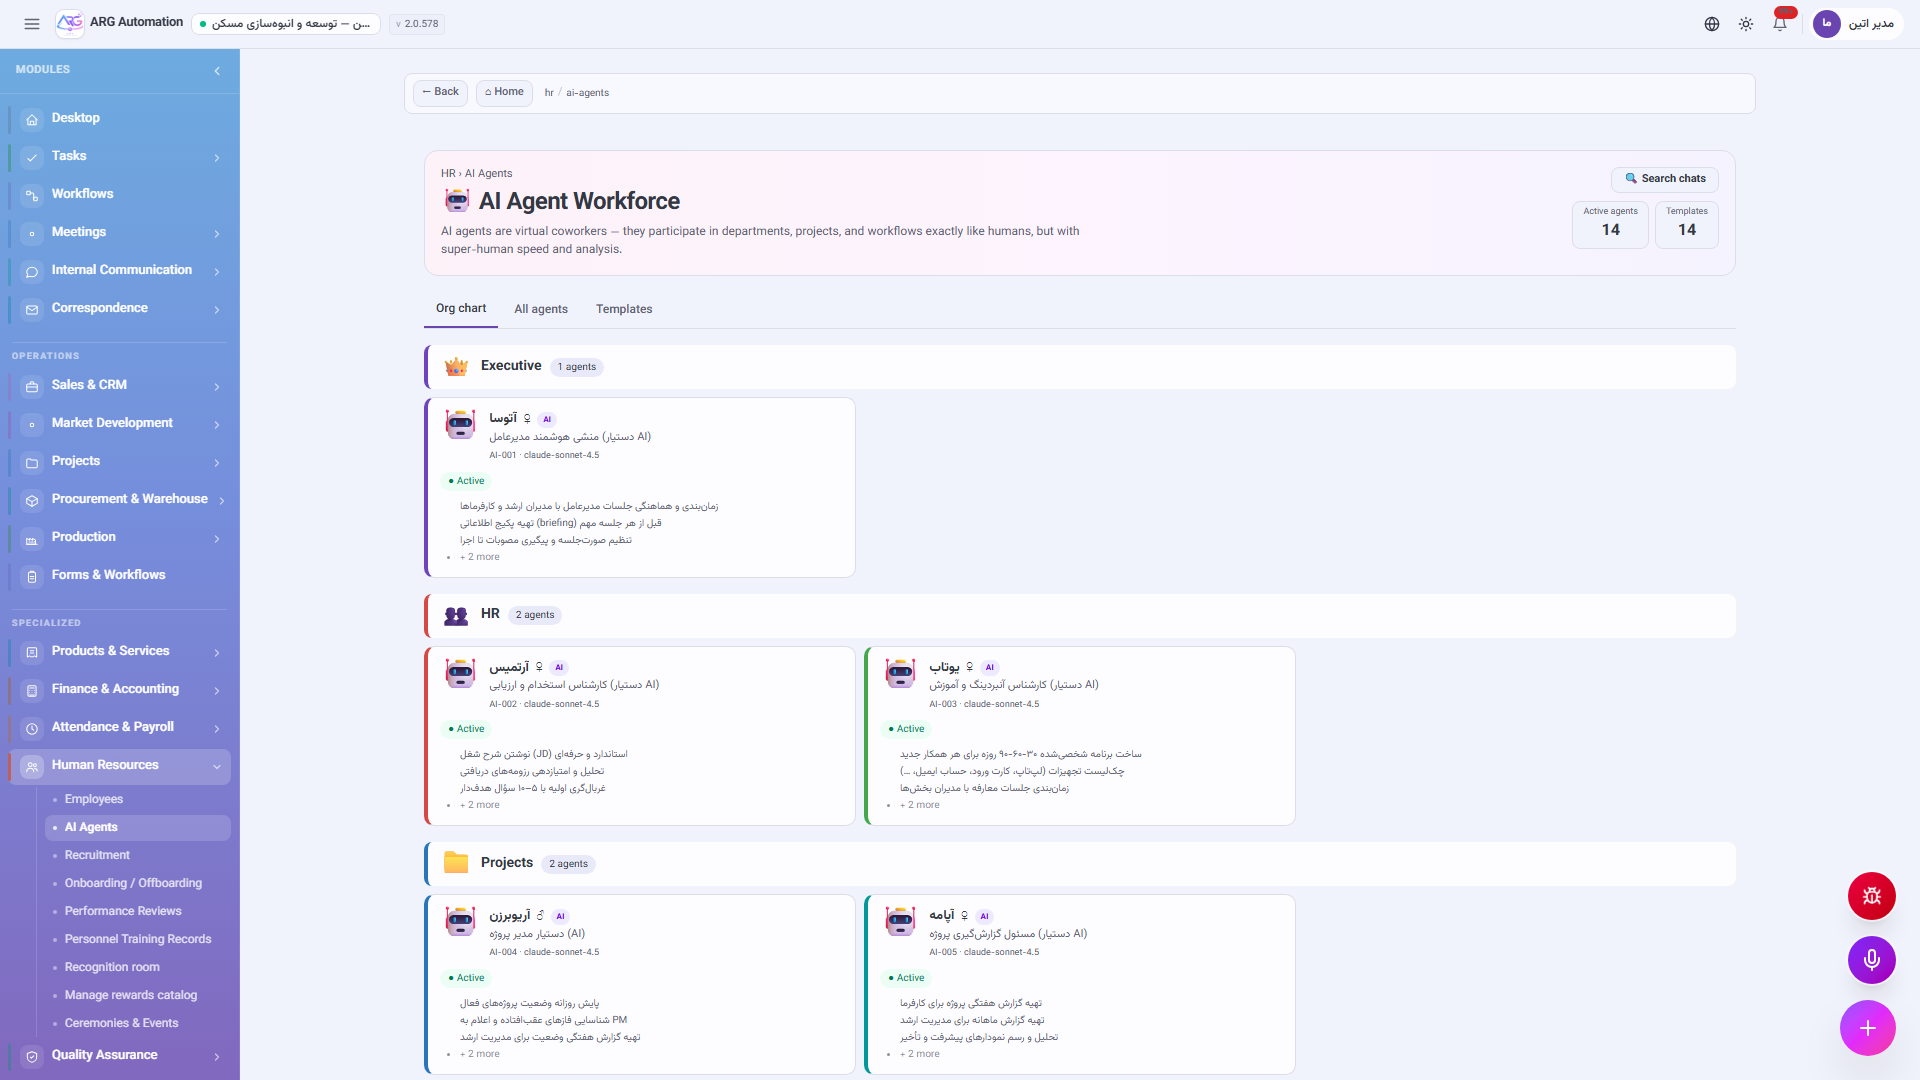The height and width of the screenshot is (1080, 1920).
Task: Show more tasks for agent AI-002
Action: (479, 805)
